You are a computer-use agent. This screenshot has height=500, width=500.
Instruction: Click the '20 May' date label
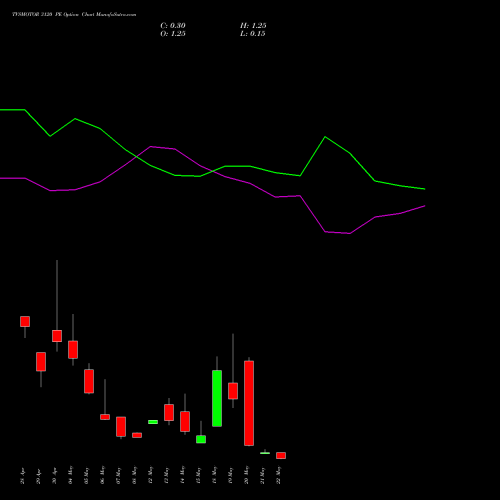click(246, 475)
